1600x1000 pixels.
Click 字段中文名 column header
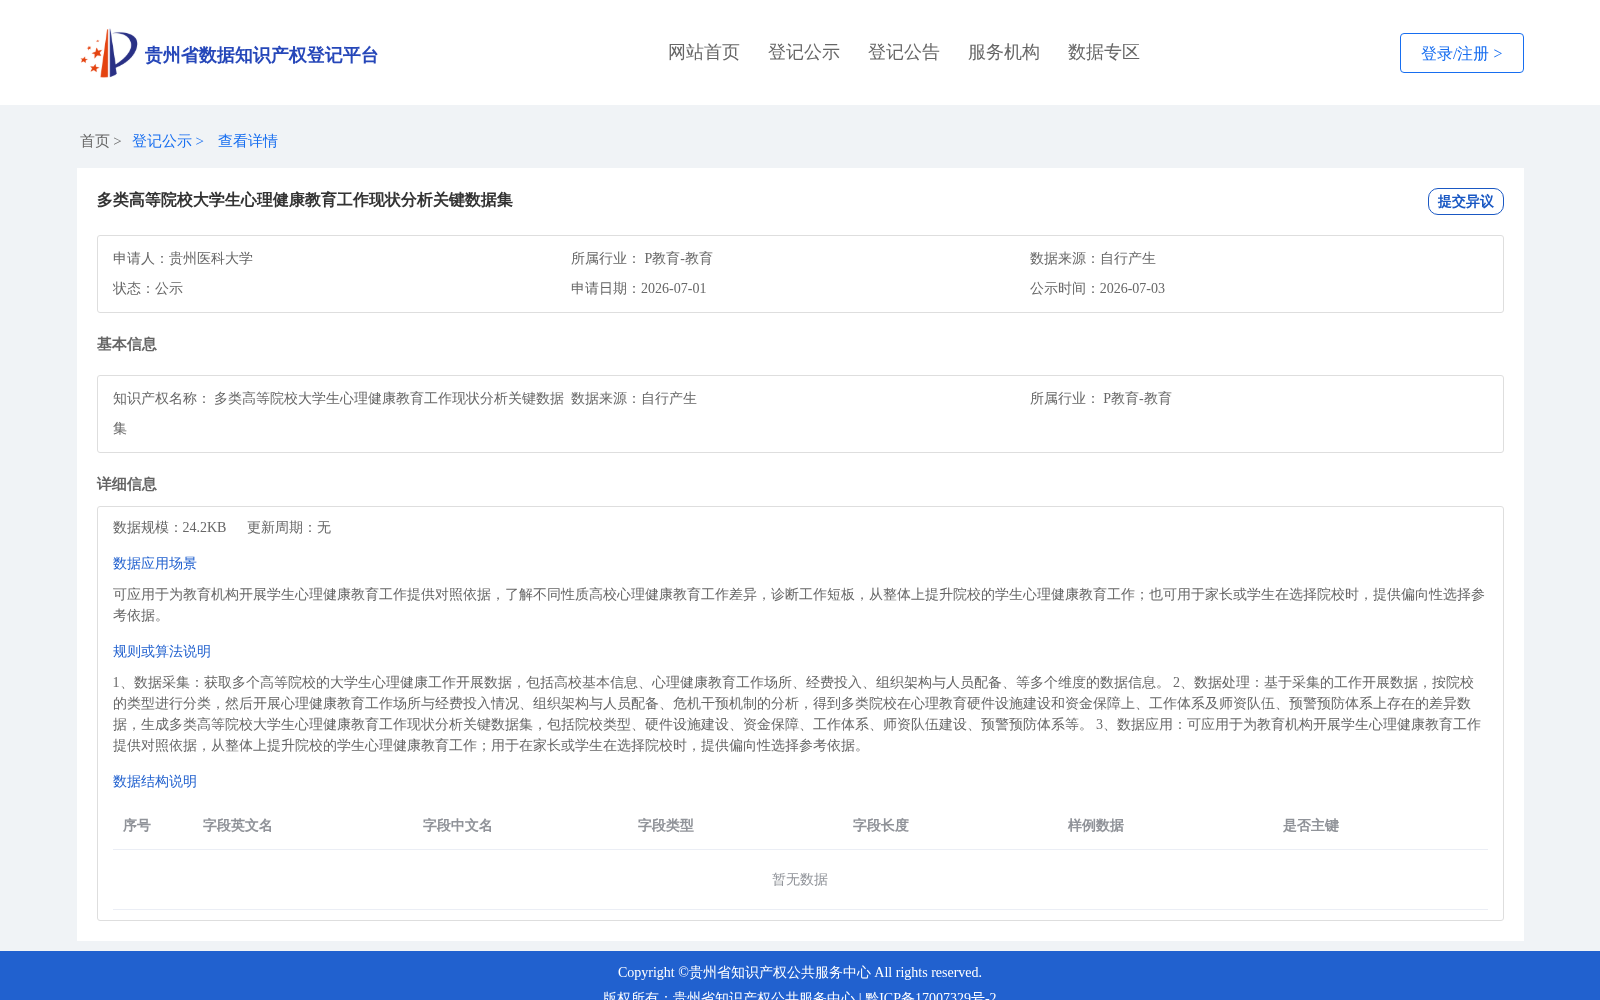click(458, 825)
